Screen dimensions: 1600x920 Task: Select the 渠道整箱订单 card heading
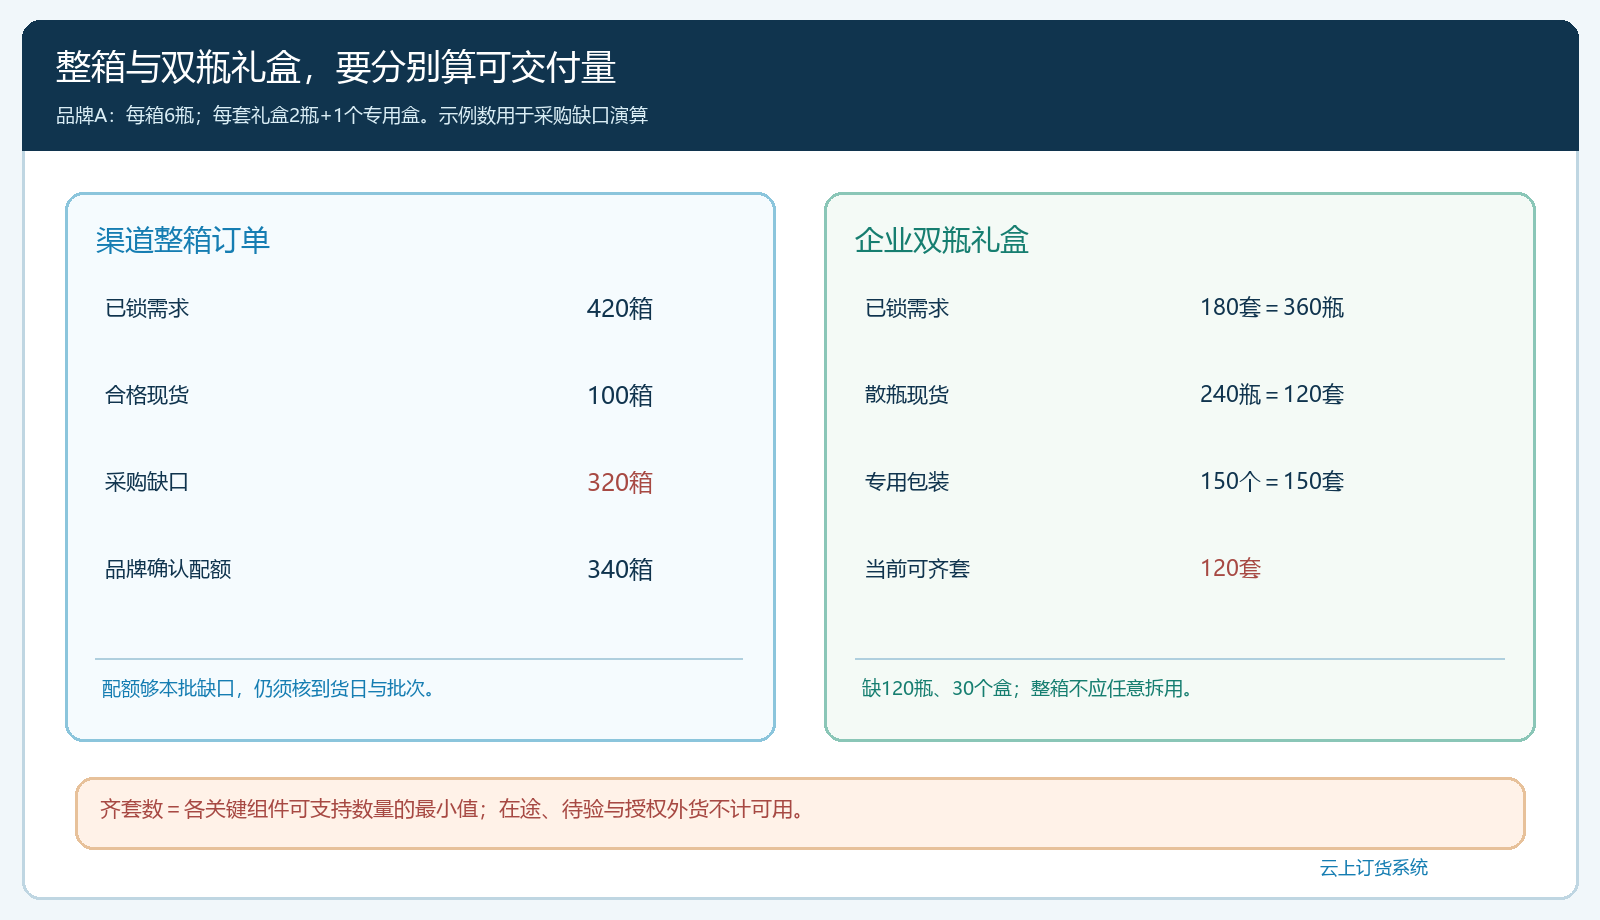(183, 240)
